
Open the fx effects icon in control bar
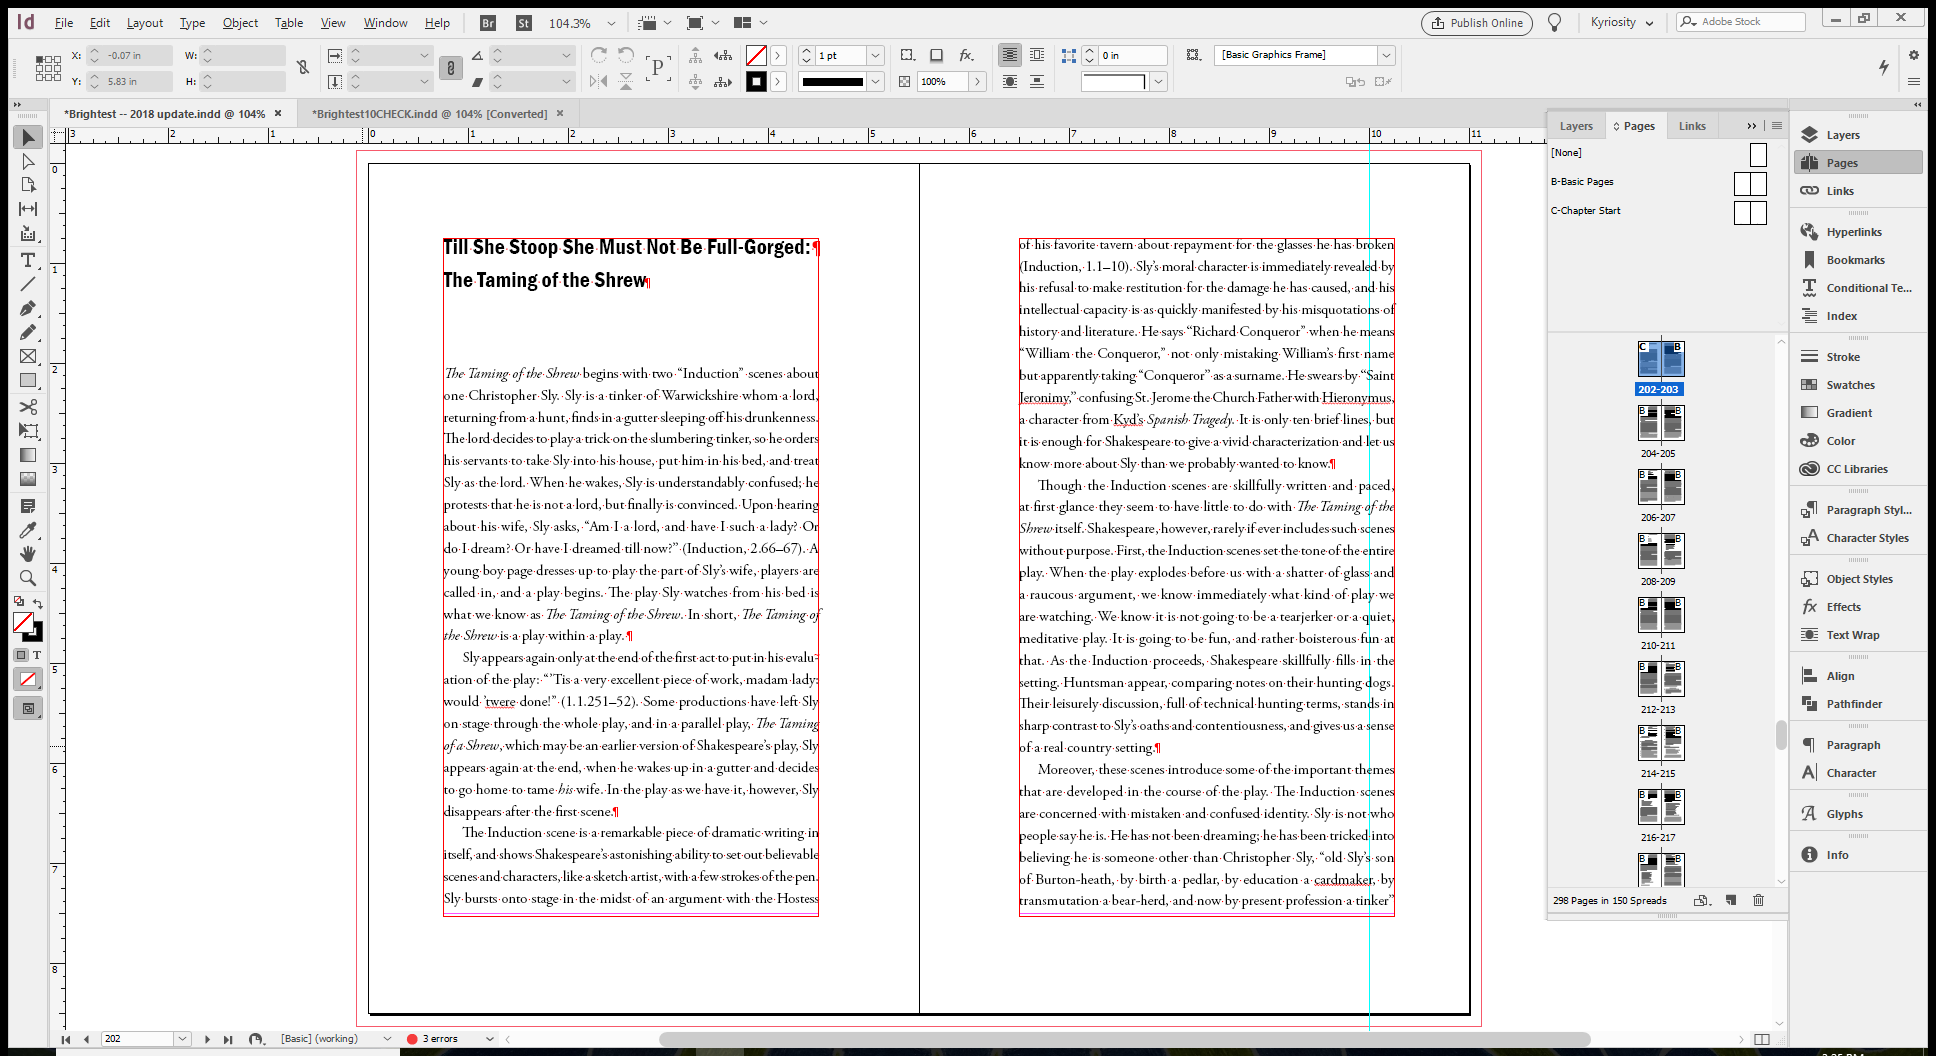pos(966,55)
